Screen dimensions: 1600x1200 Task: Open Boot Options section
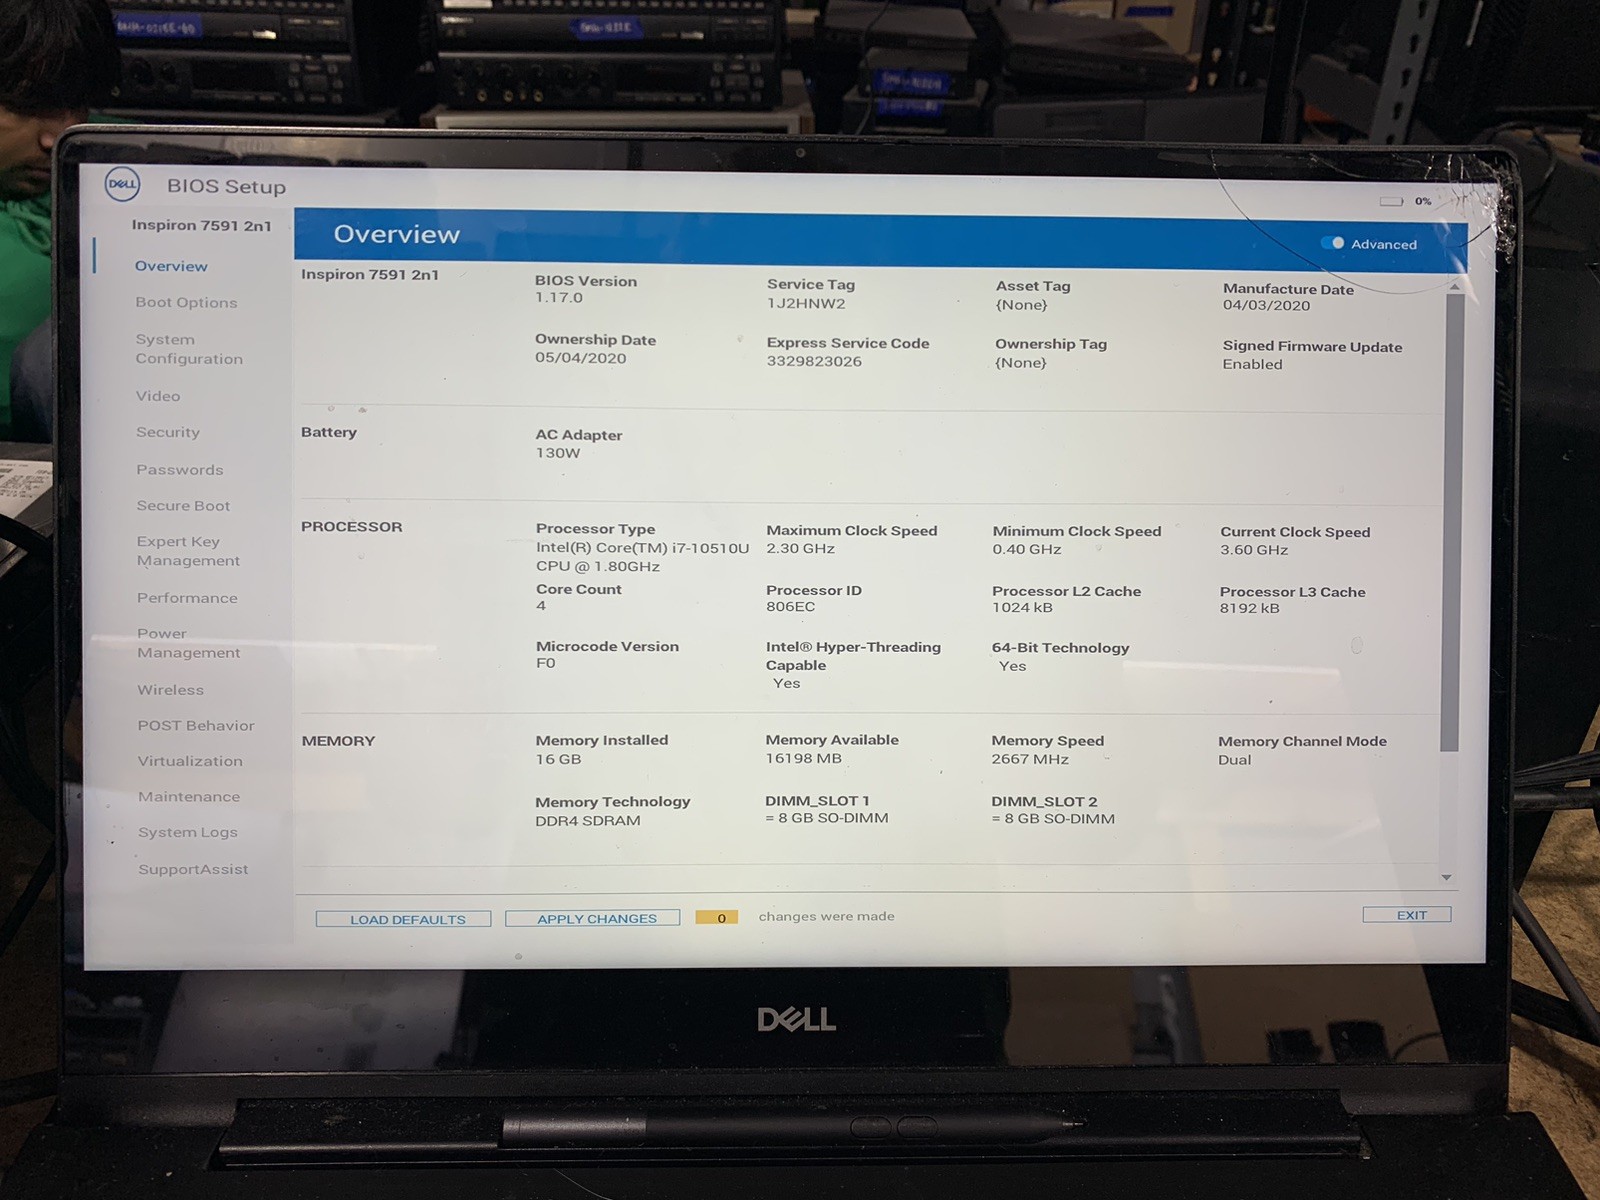[186, 302]
